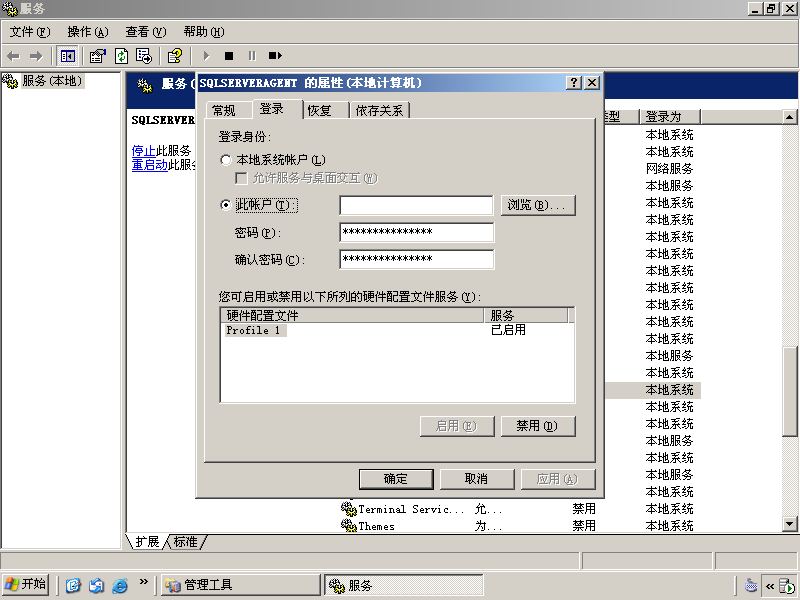Screen dimensions: 800x600
Task: Switch to 常规 tab
Action: 229,110
